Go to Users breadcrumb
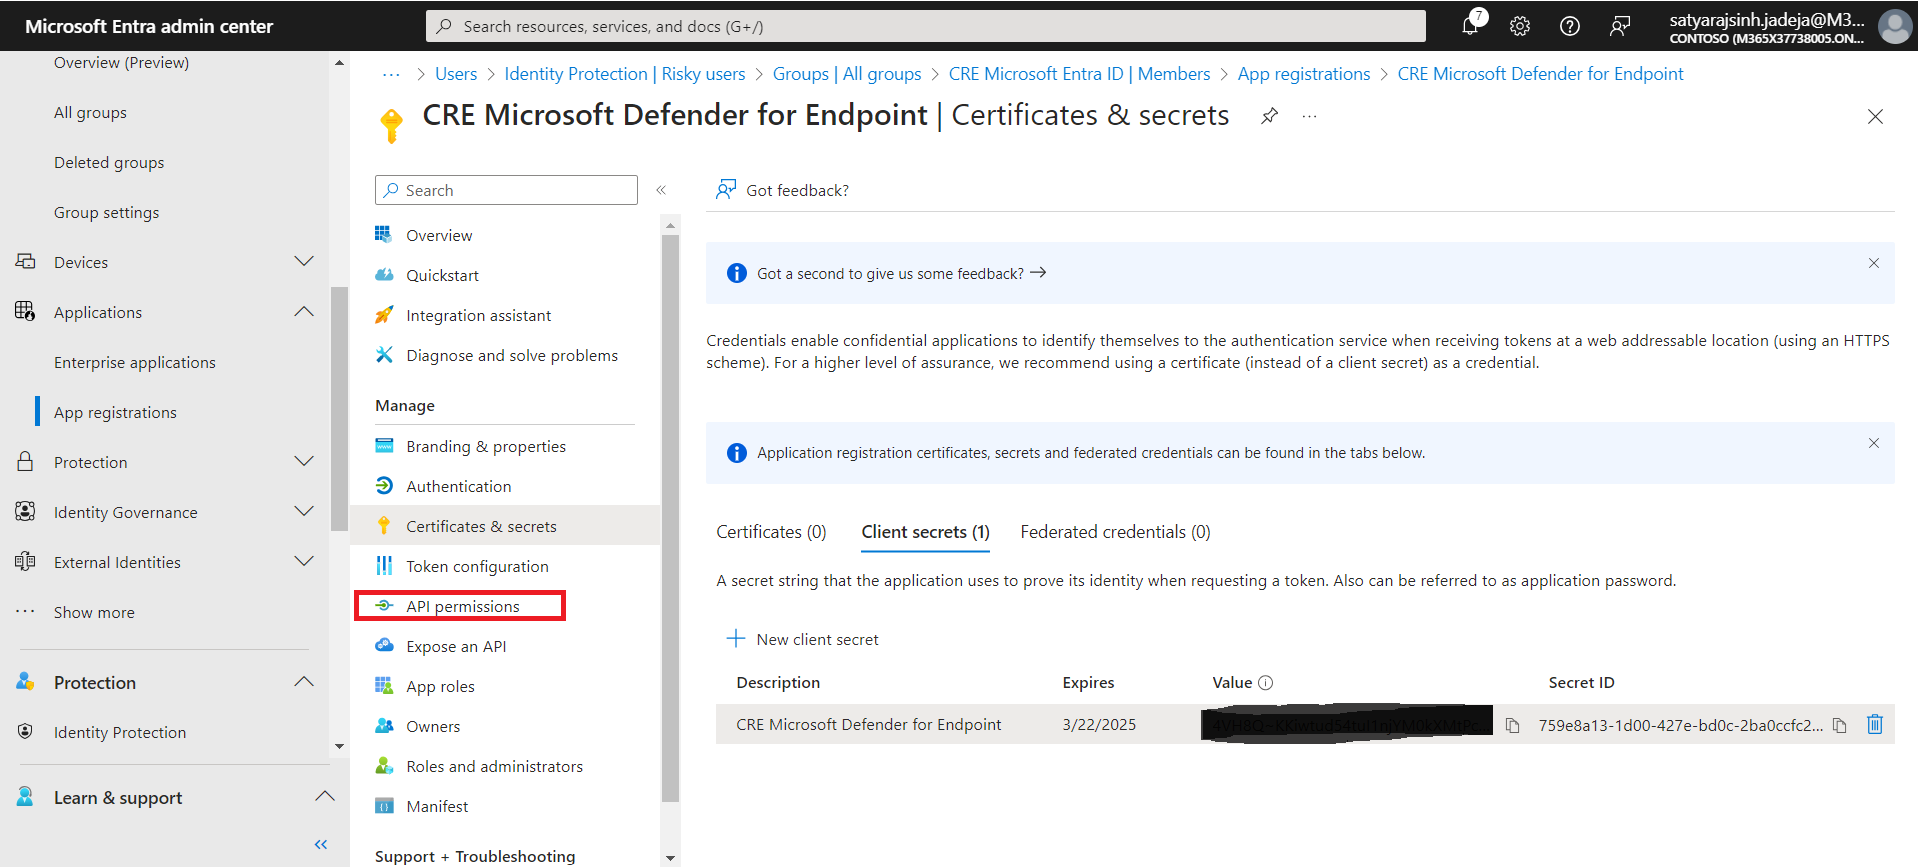The height and width of the screenshot is (867, 1918). pyautogui.click(x=456, y=74)
